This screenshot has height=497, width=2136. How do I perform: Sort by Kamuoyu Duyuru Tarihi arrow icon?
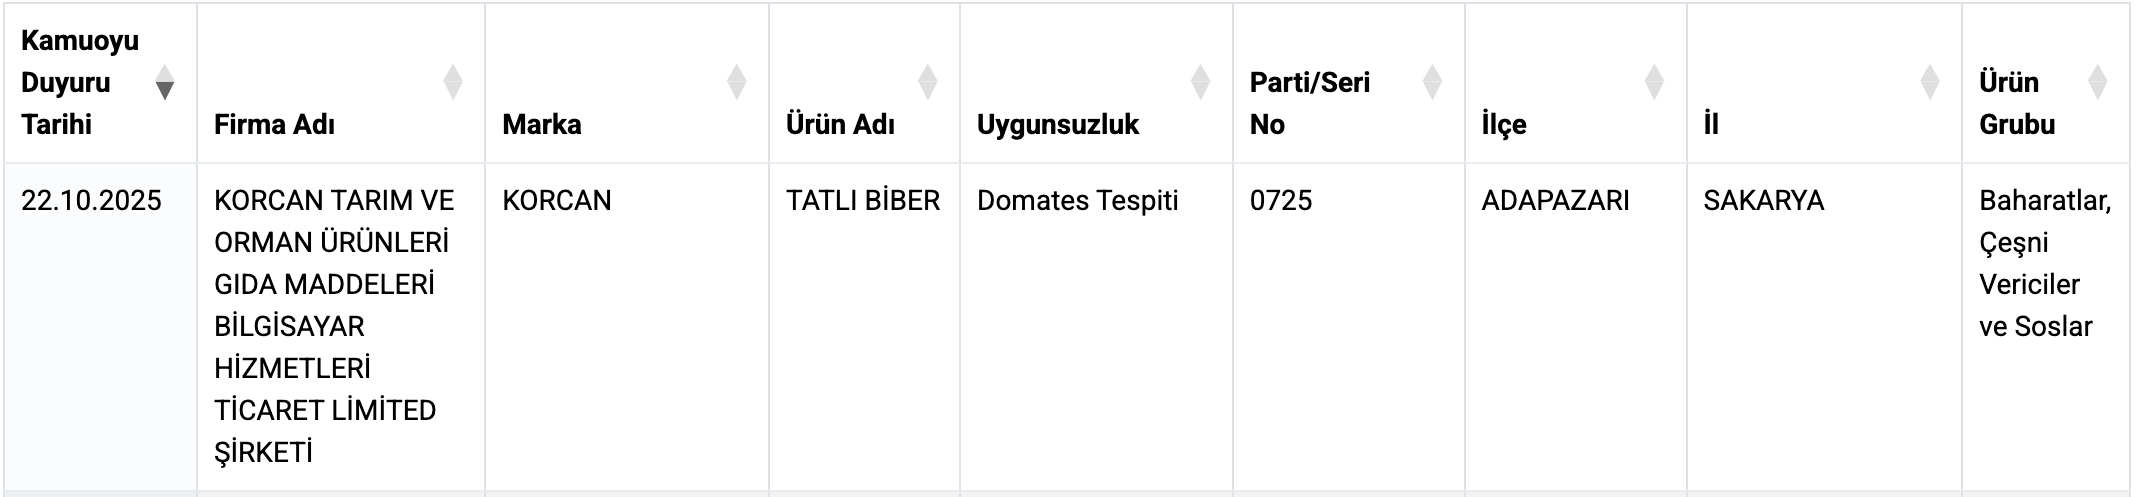pos(165,82)
